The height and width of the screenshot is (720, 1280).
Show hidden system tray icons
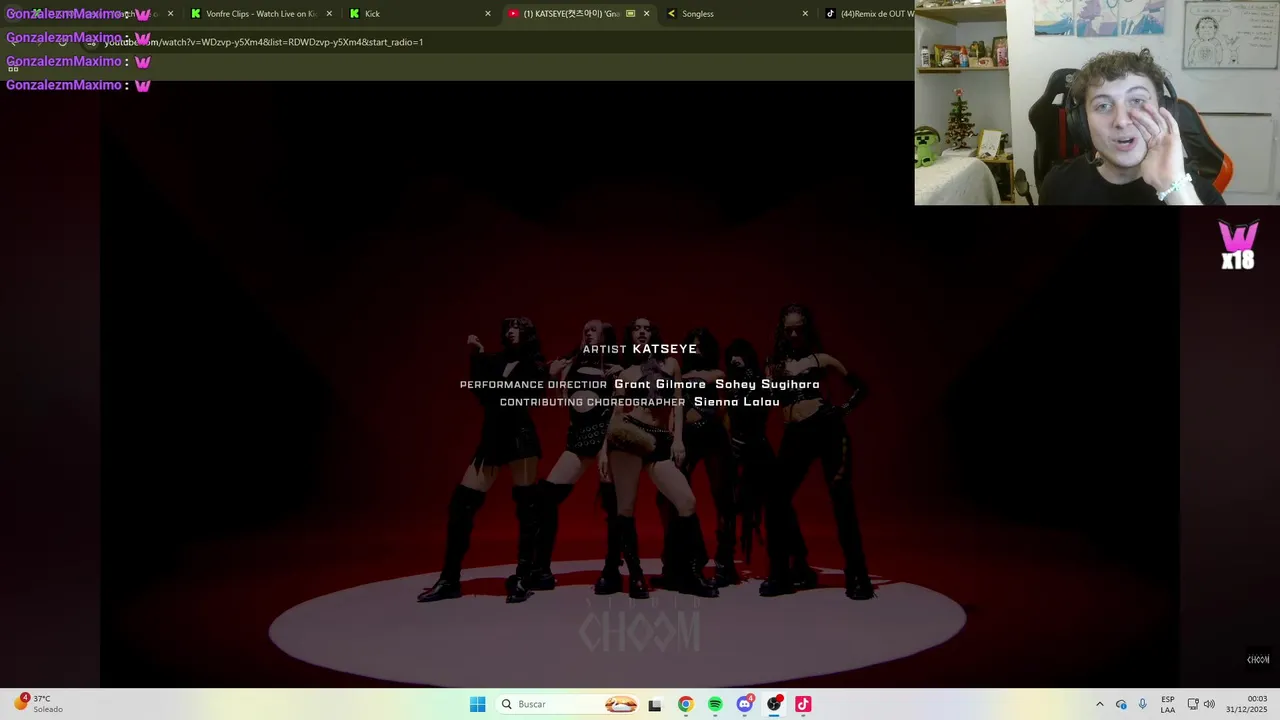coord(1100,704)
